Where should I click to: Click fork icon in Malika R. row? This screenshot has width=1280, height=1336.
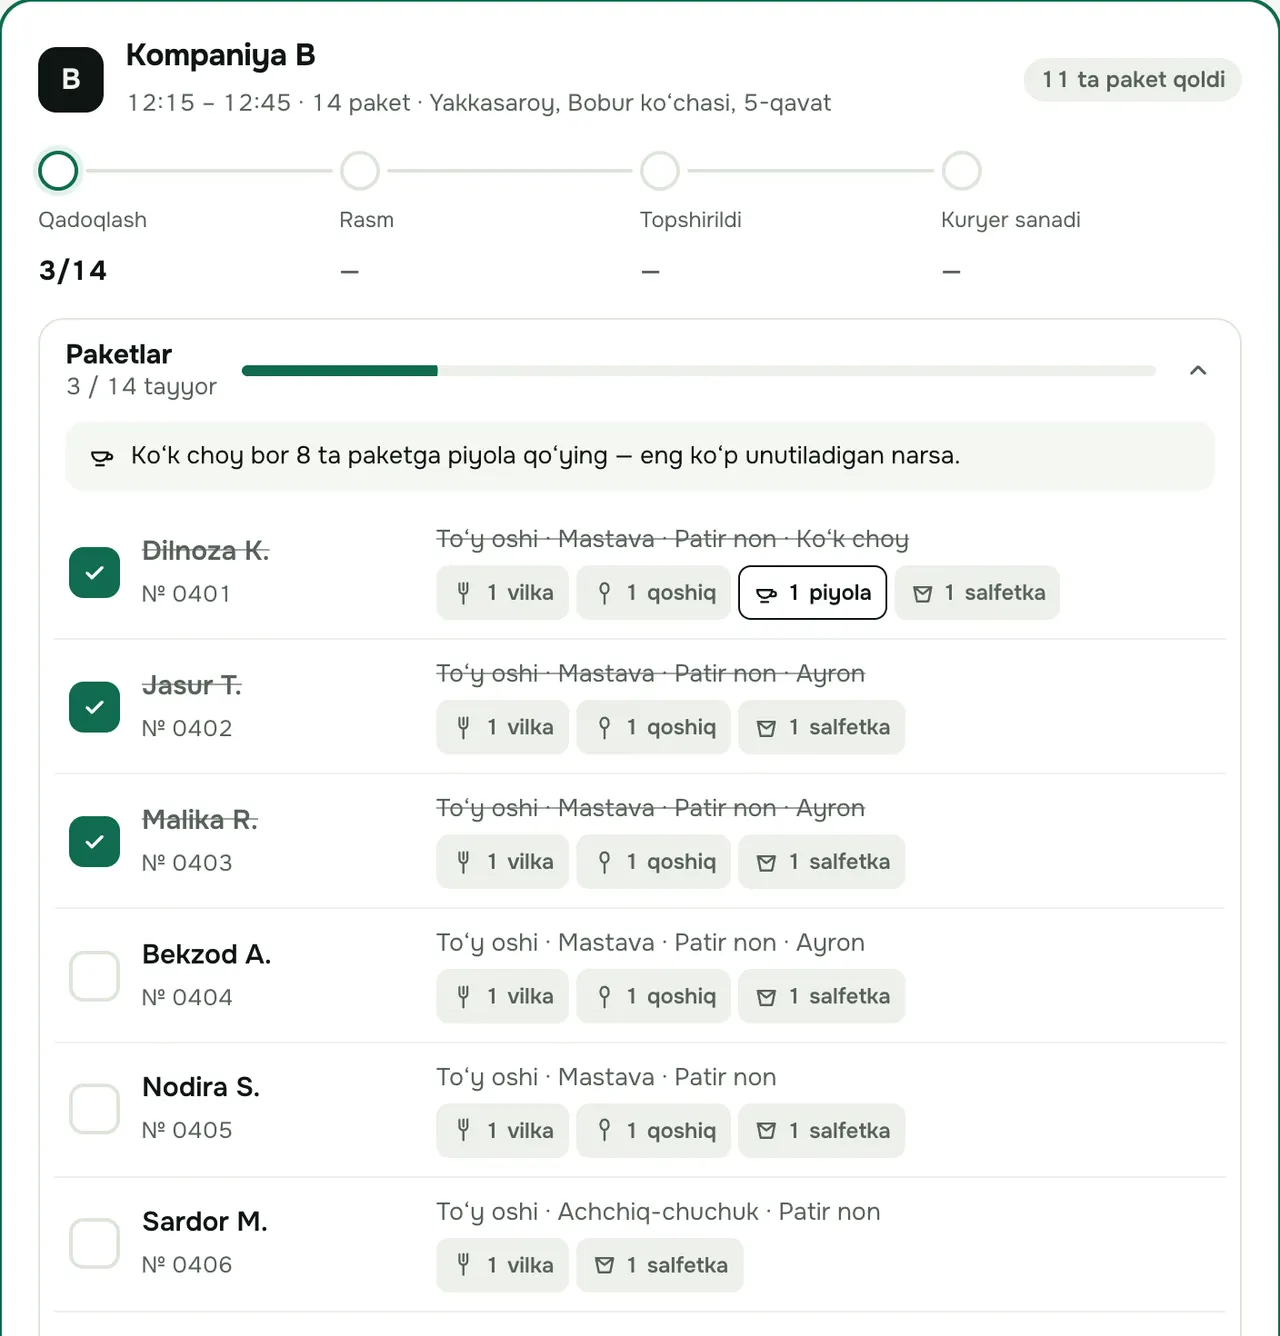coord(463,862)
